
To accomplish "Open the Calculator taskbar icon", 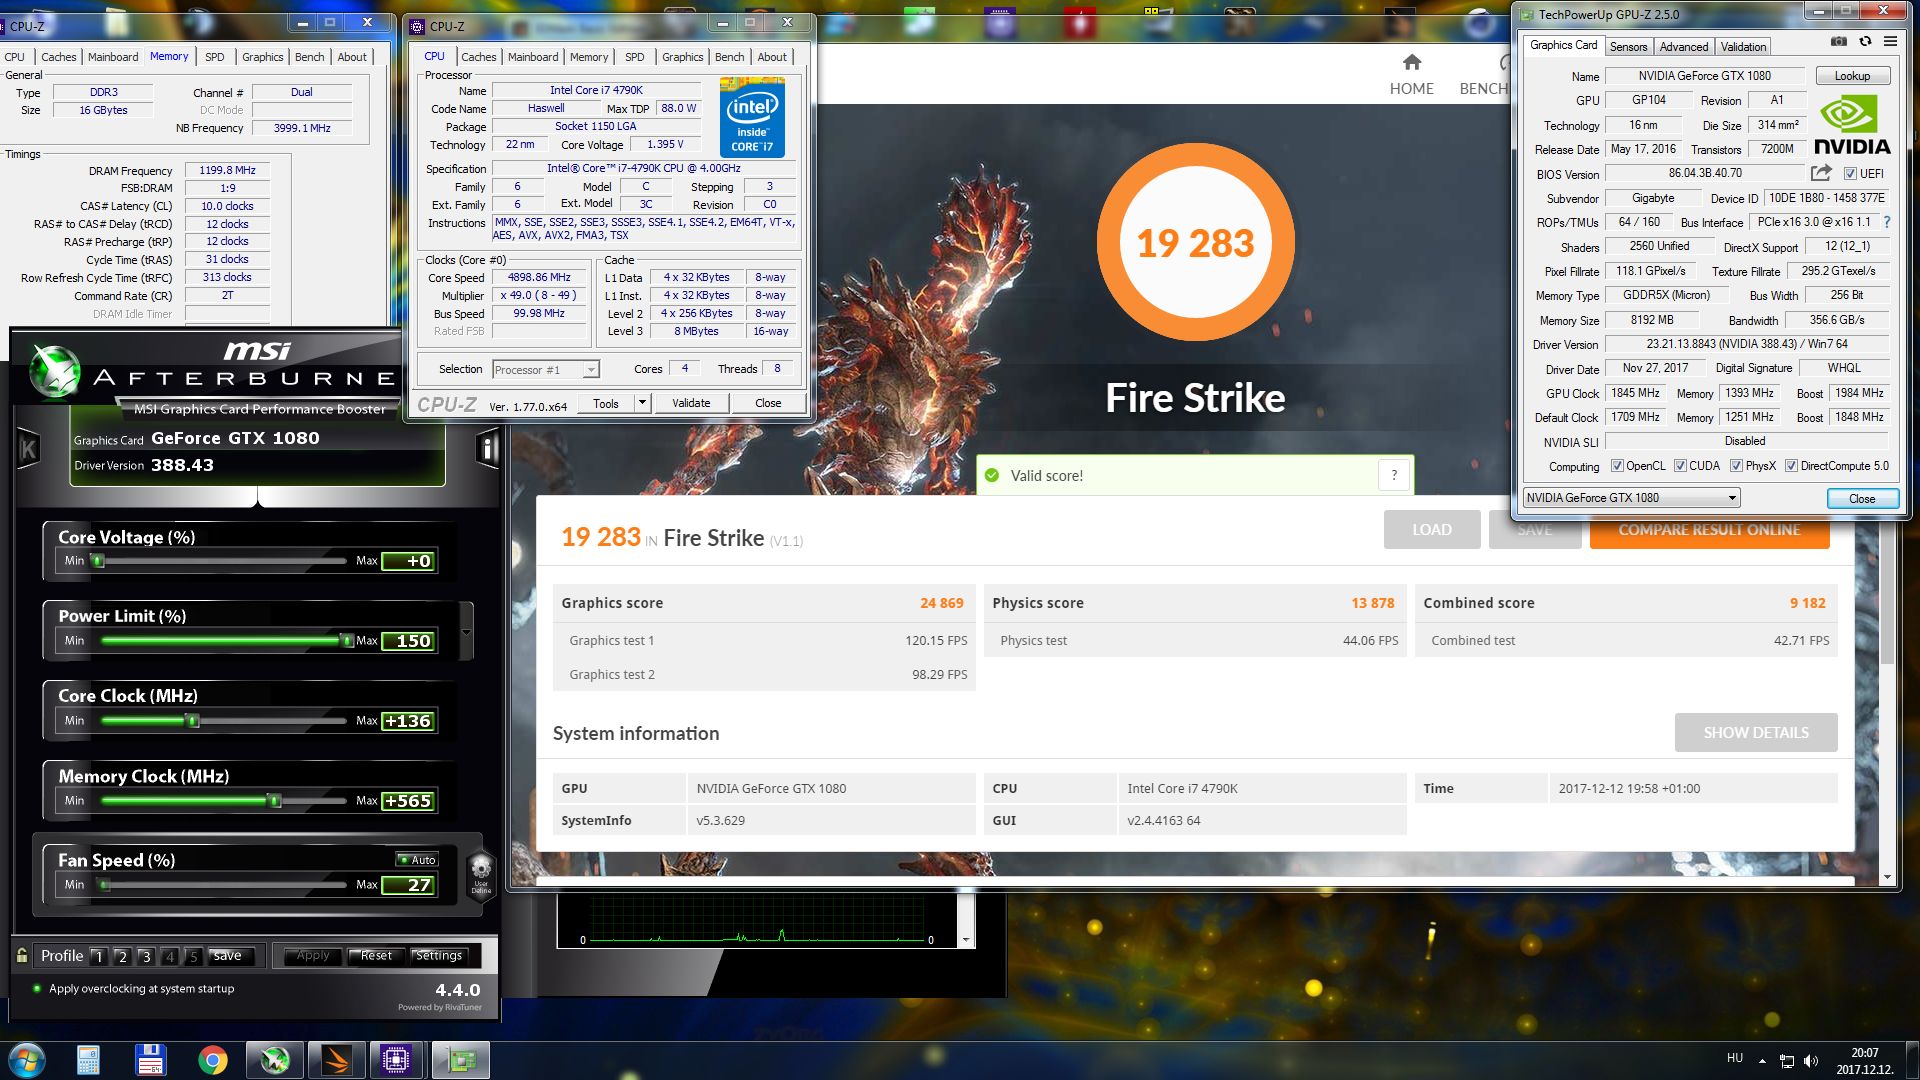I will [88, 1059].
